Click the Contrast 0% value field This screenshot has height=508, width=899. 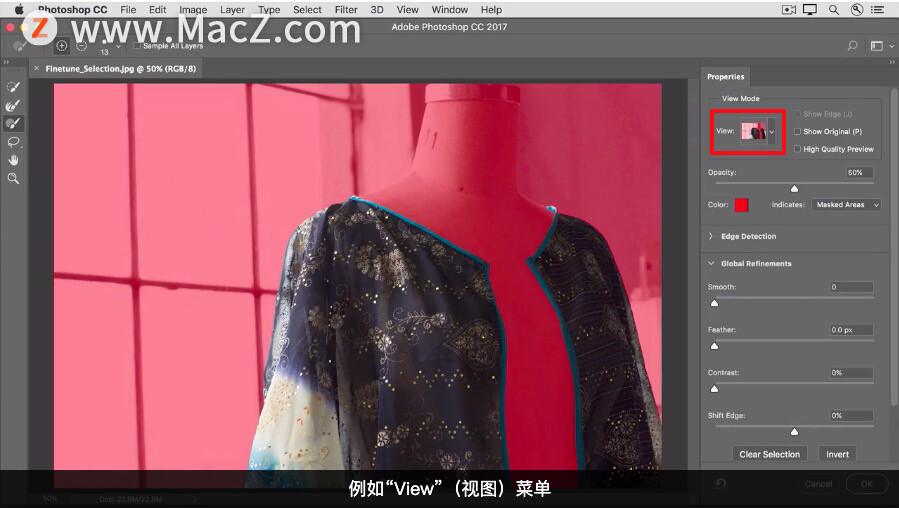tap(851, 373)
